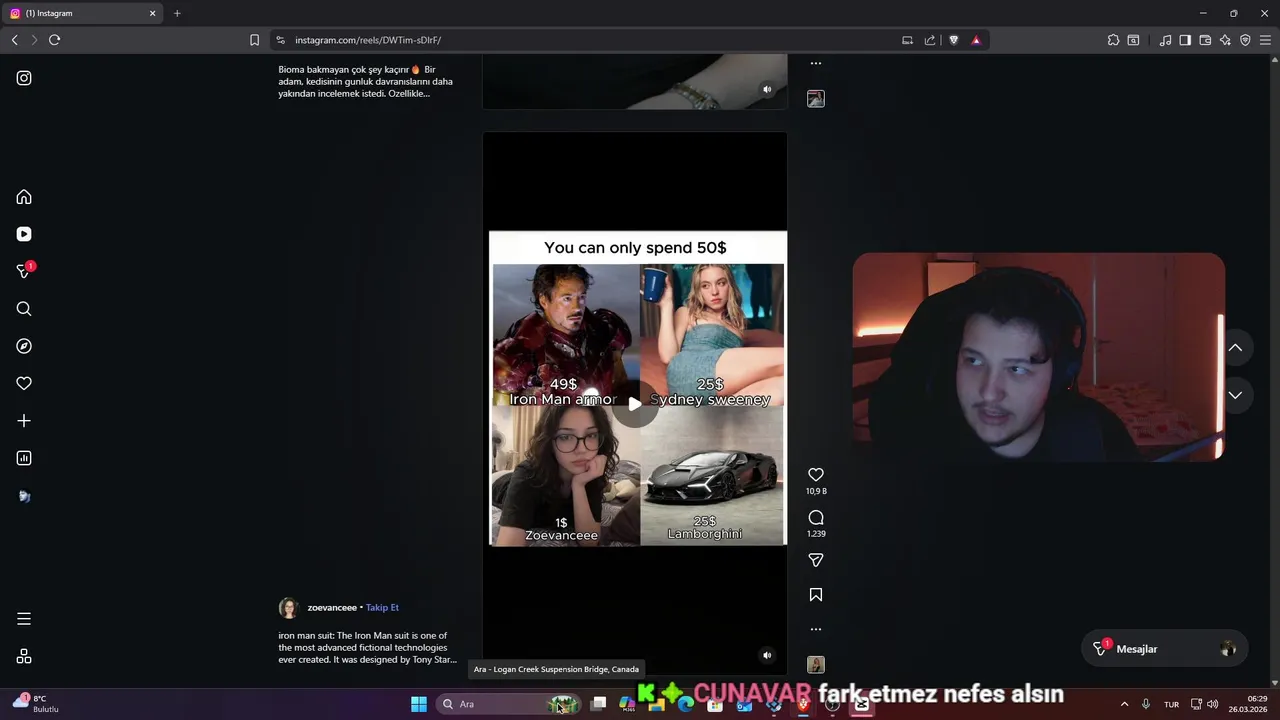Open the Dashboard chart icon in sidebar

[x=24, y=458]
